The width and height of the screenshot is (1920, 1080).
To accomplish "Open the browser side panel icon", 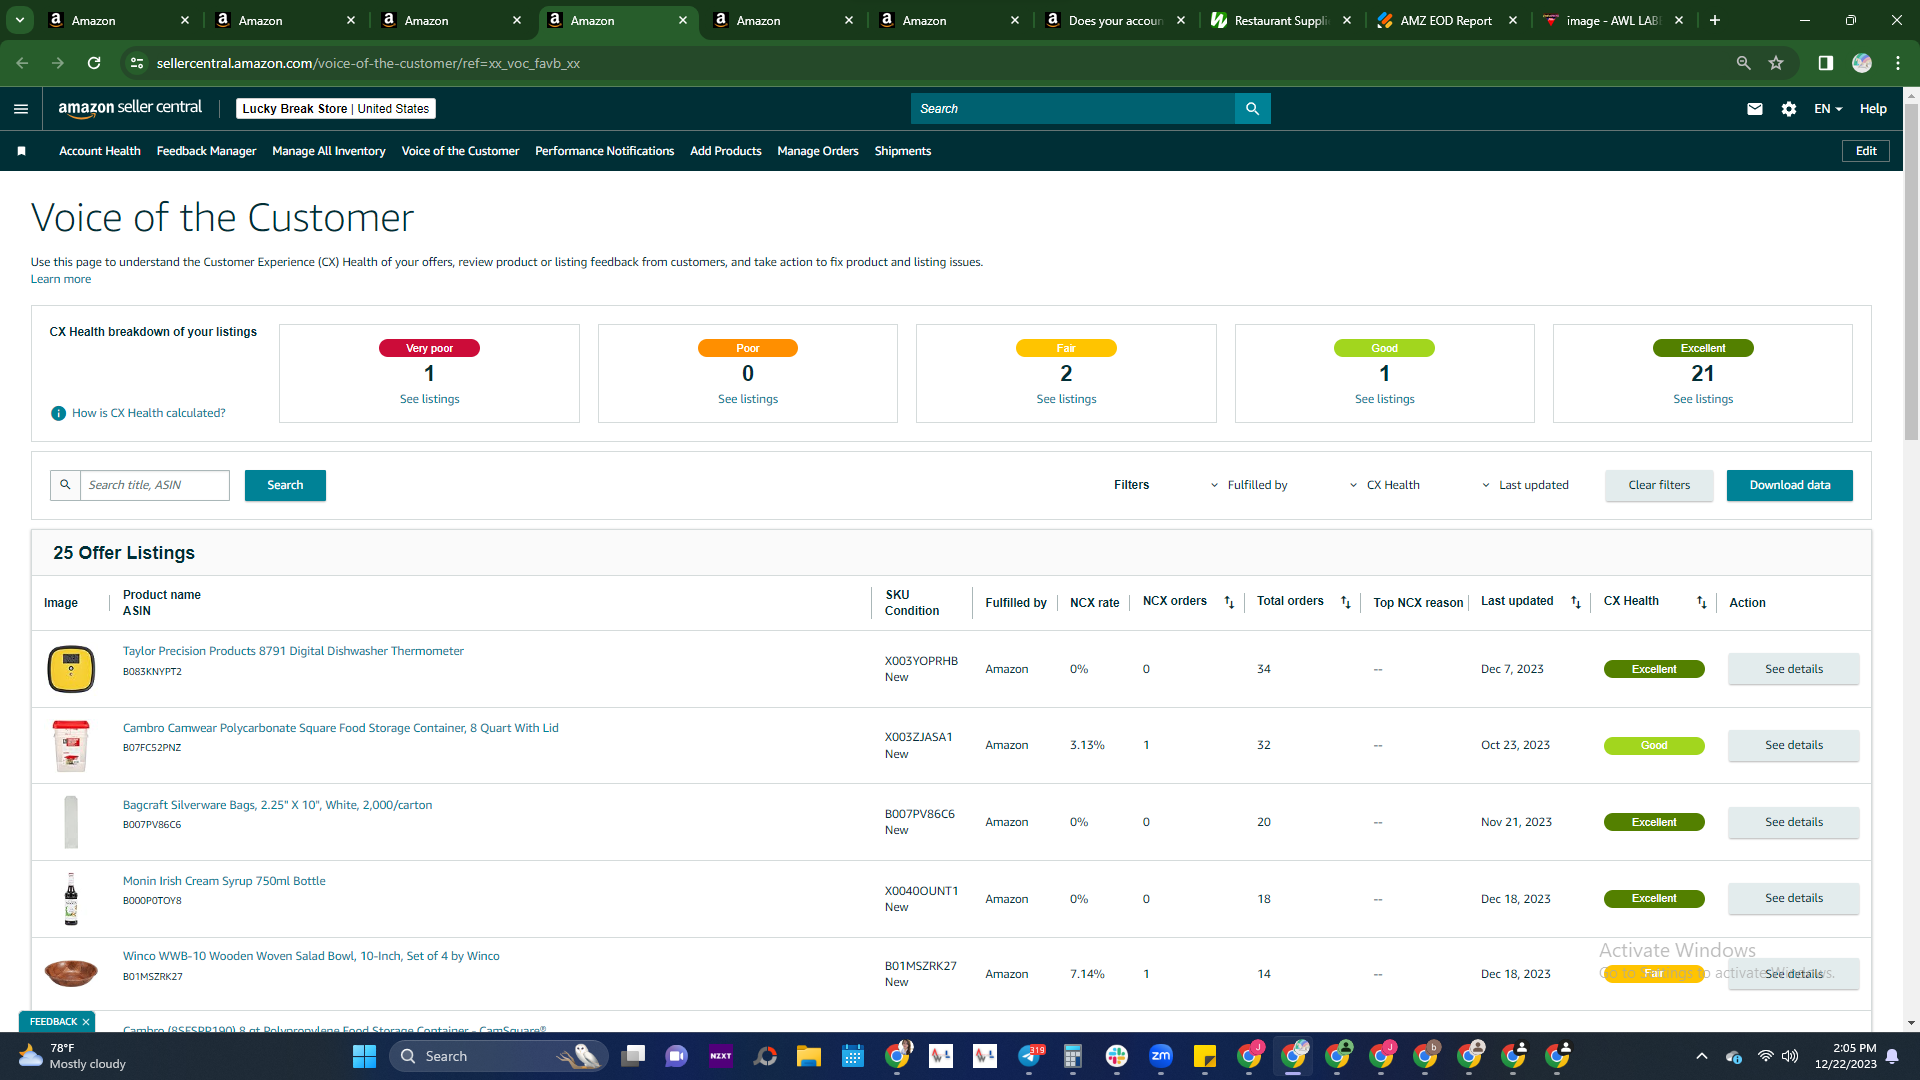I will tap(1826, 63).
